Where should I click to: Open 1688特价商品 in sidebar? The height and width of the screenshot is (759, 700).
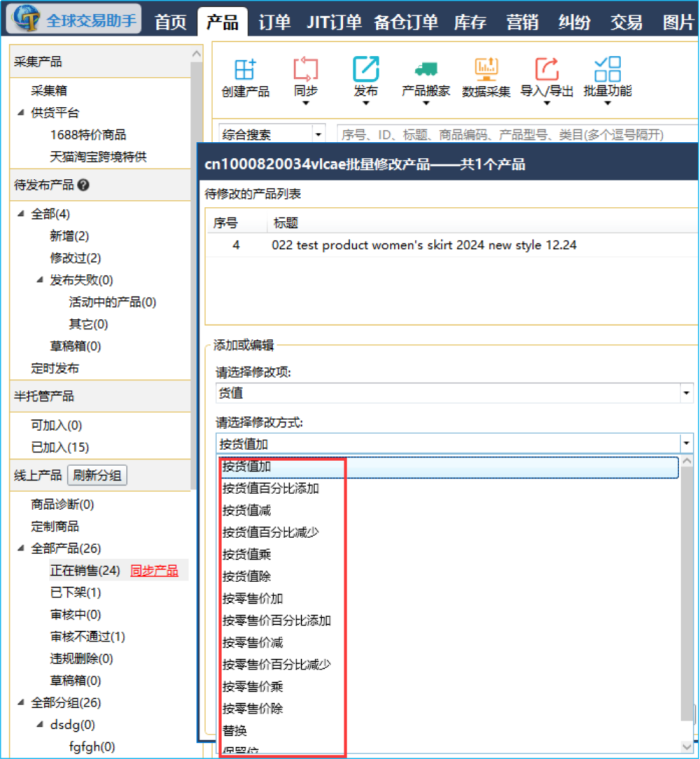pyautogui.click(x=88, y=135)
